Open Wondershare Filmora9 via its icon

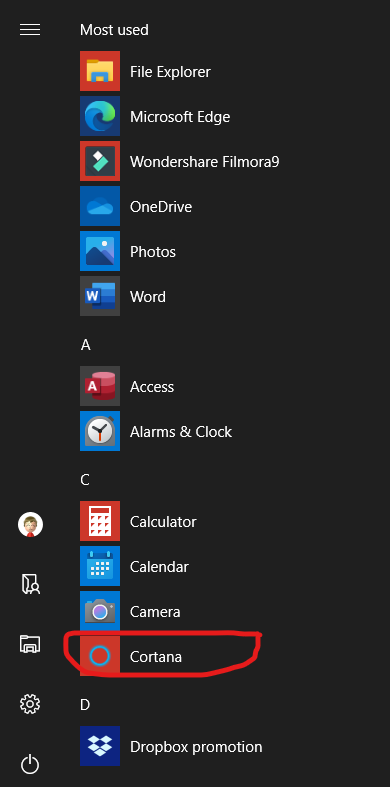[100, 161]
